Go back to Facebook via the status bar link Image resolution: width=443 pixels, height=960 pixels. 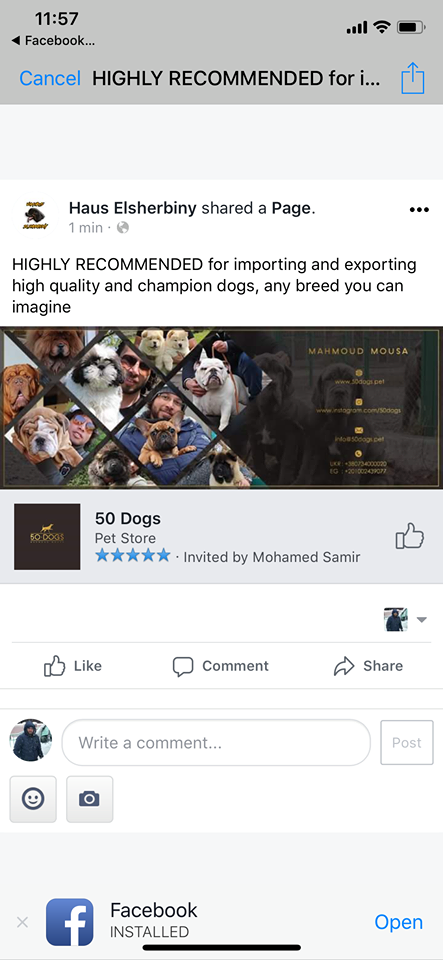click(53, 41)
